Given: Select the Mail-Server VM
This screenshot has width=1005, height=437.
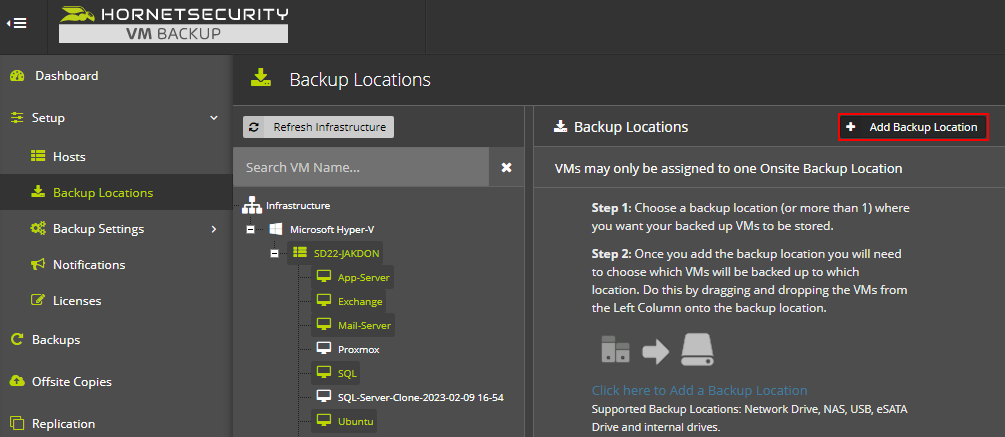Looking at the screenshot, I should click(x=365, y=326).
